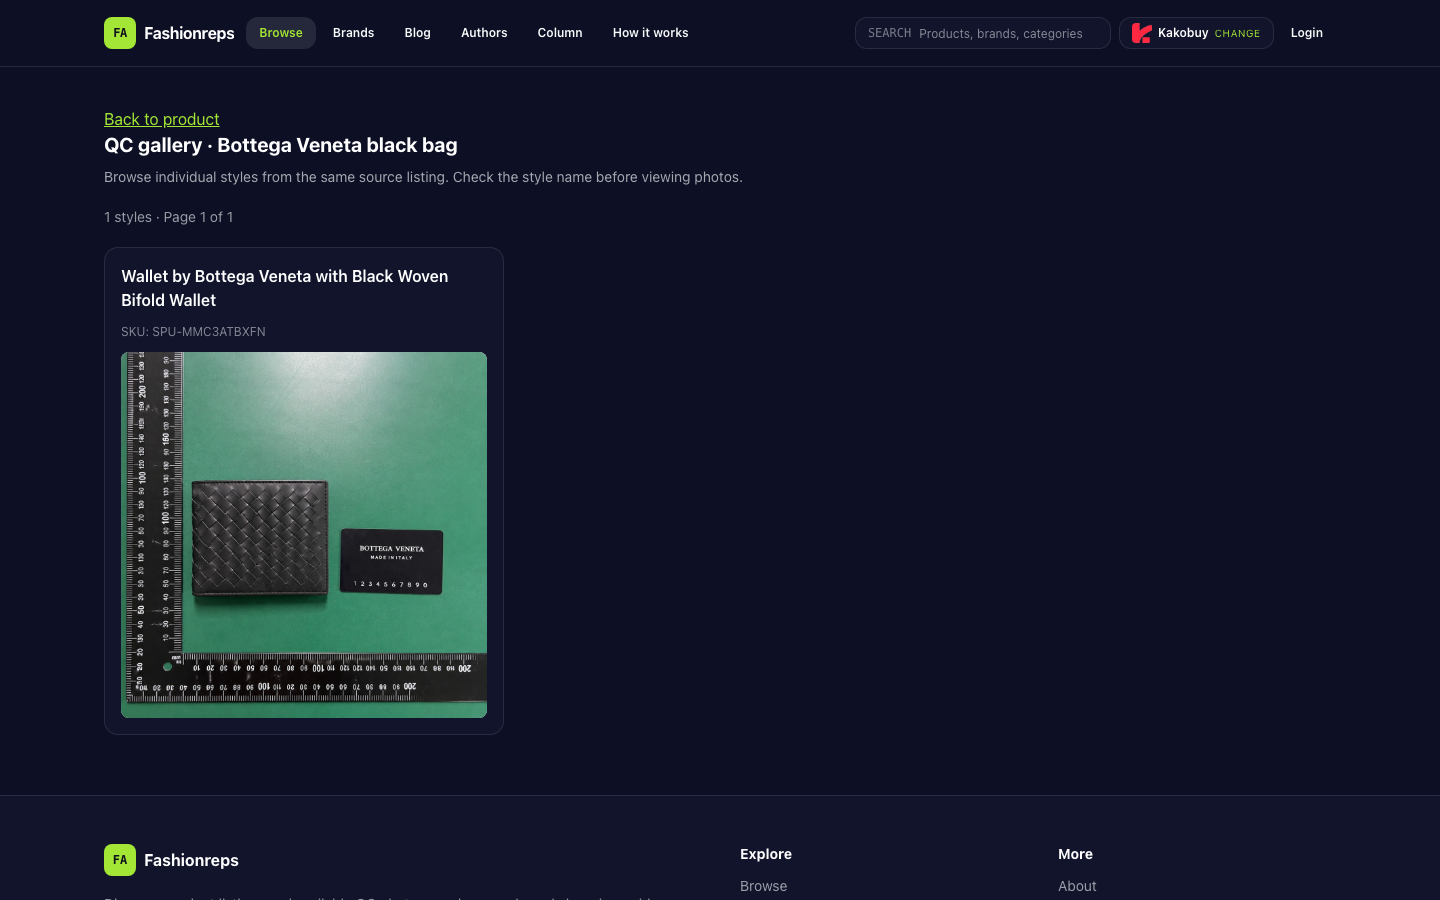Click the Fashionreps header brand name
The height and width of the screenshot is (900, 1440).
(x=189, y=33)
